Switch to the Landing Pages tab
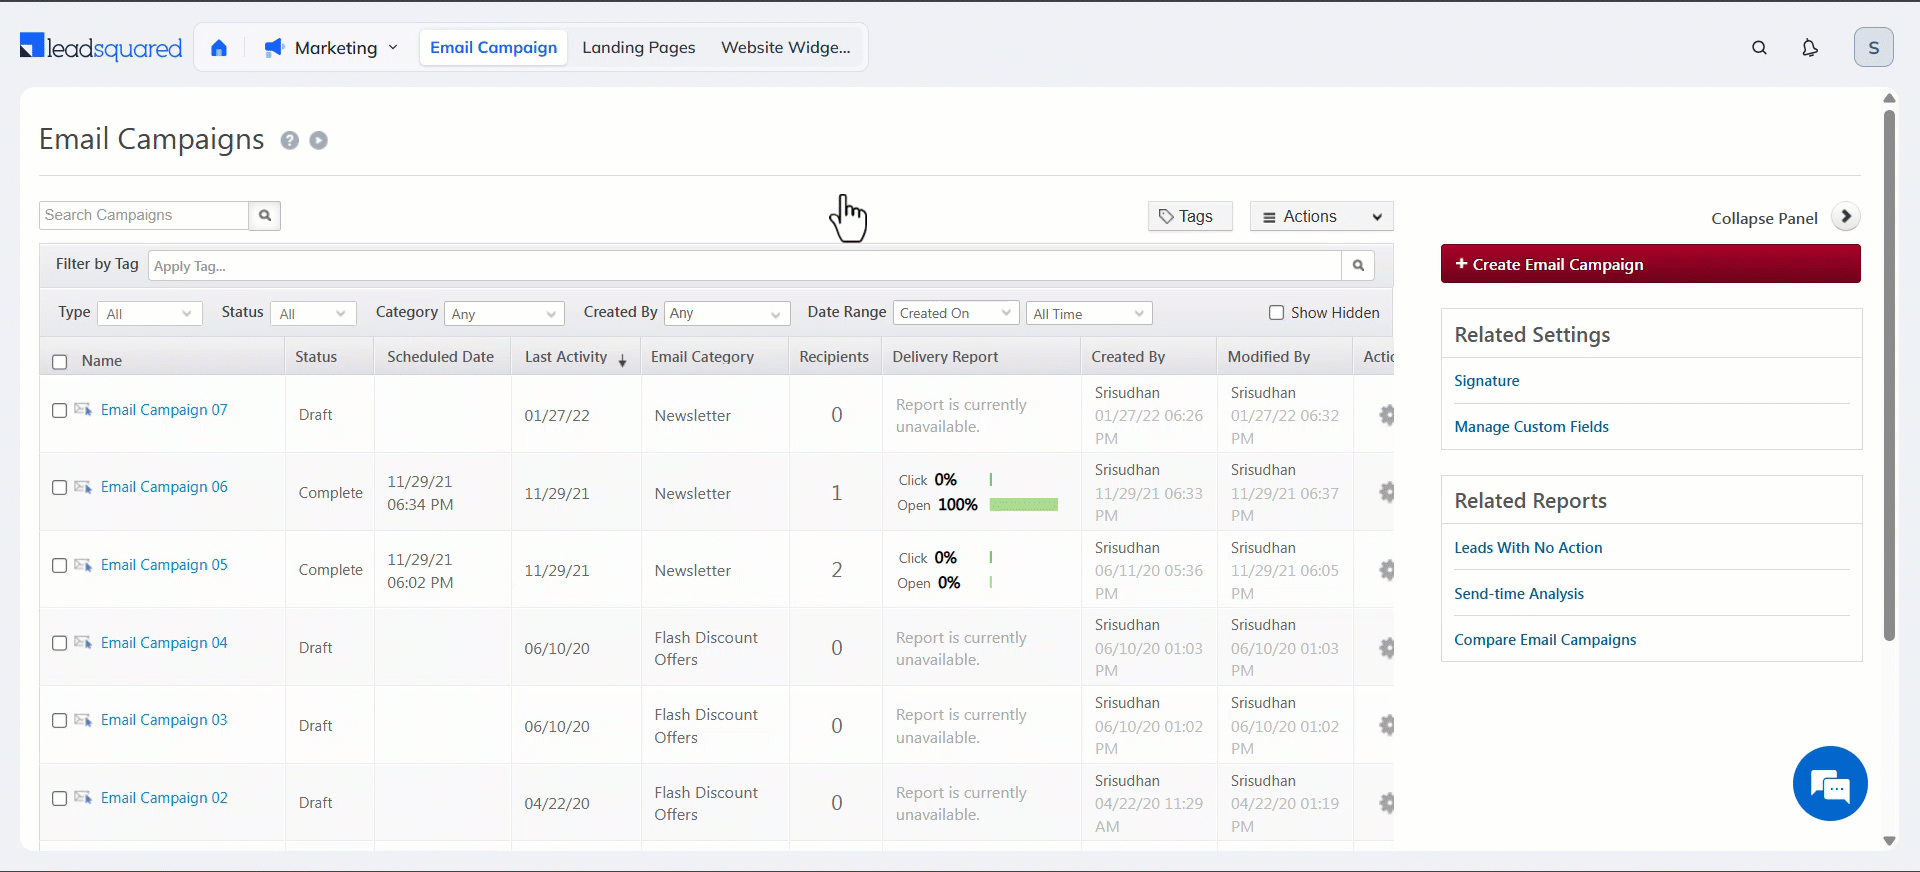Screen dimensions: 1920x872 pos(638,48)
